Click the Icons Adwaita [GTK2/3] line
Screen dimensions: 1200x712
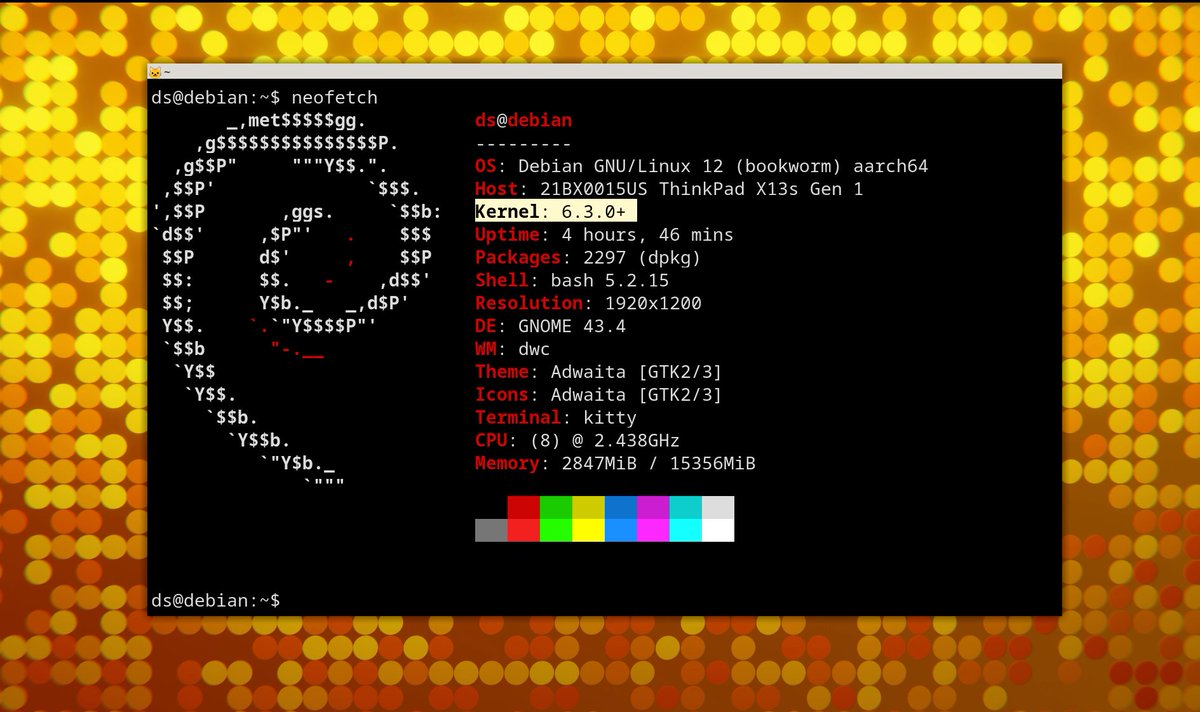[x=599, y=395]
